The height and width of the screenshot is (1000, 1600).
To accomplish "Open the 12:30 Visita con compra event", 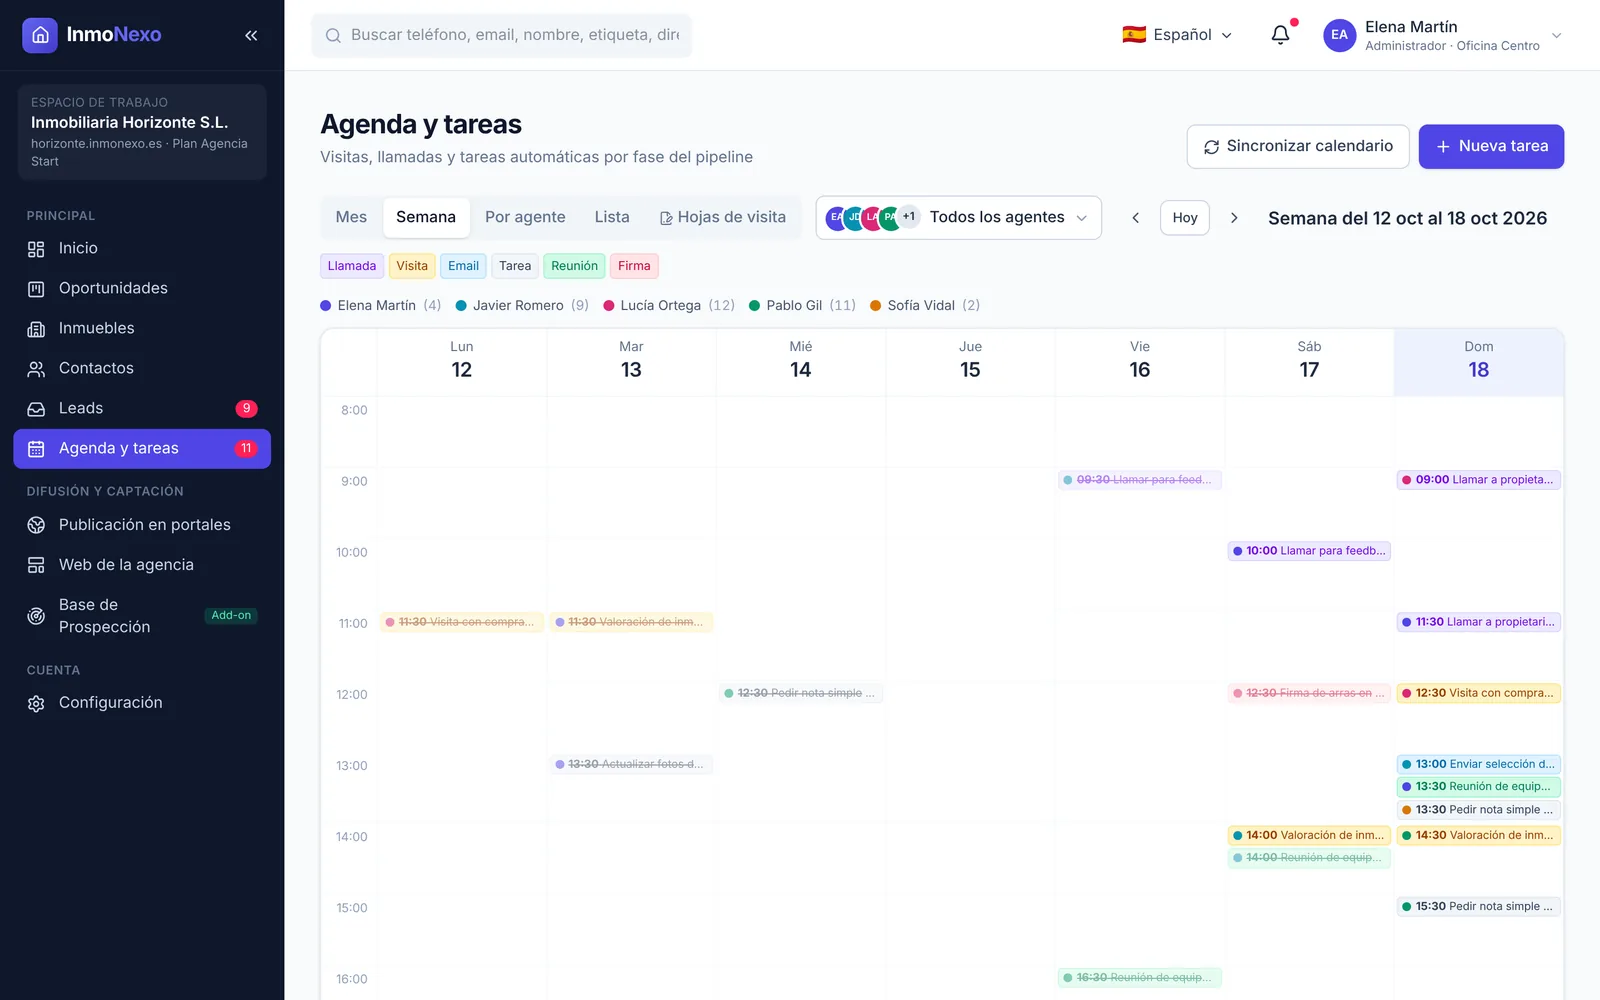I will pos(1479,693).
